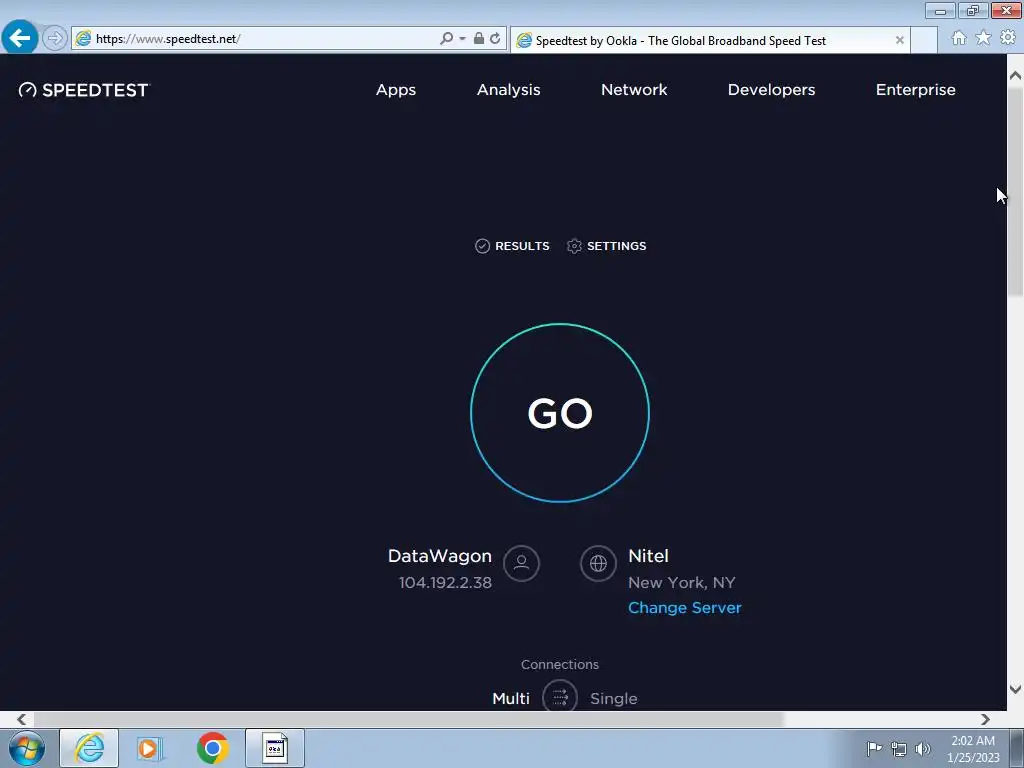Open the Developers menu item

point(771,90)
